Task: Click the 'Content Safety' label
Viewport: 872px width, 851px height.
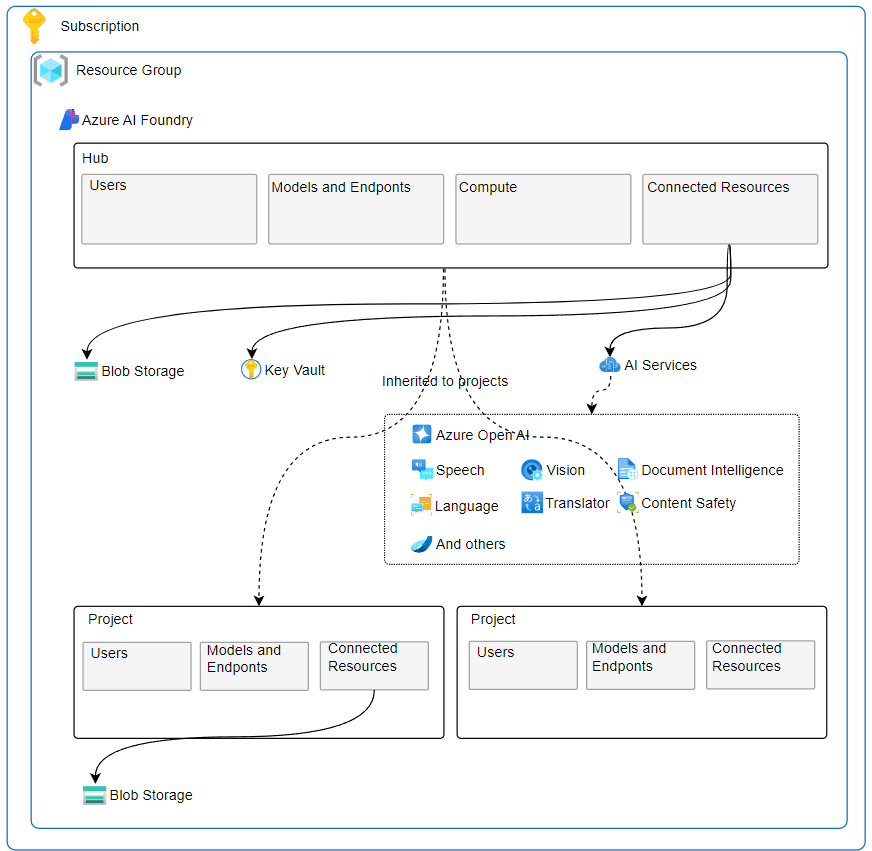Action: [x=688, y=503]
